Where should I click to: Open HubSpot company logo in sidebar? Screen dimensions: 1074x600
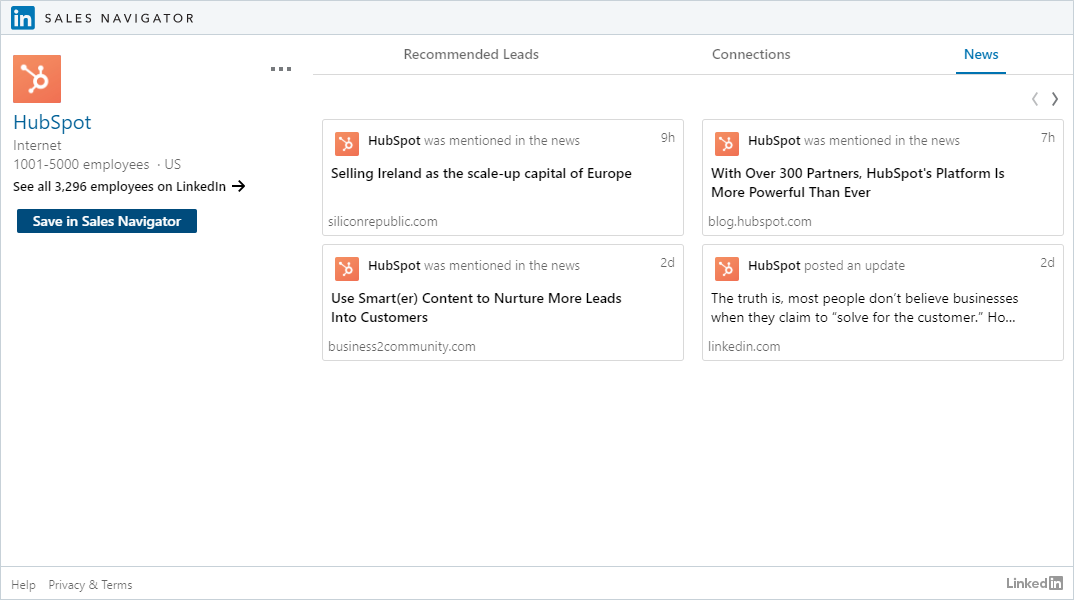coord(37,79)
